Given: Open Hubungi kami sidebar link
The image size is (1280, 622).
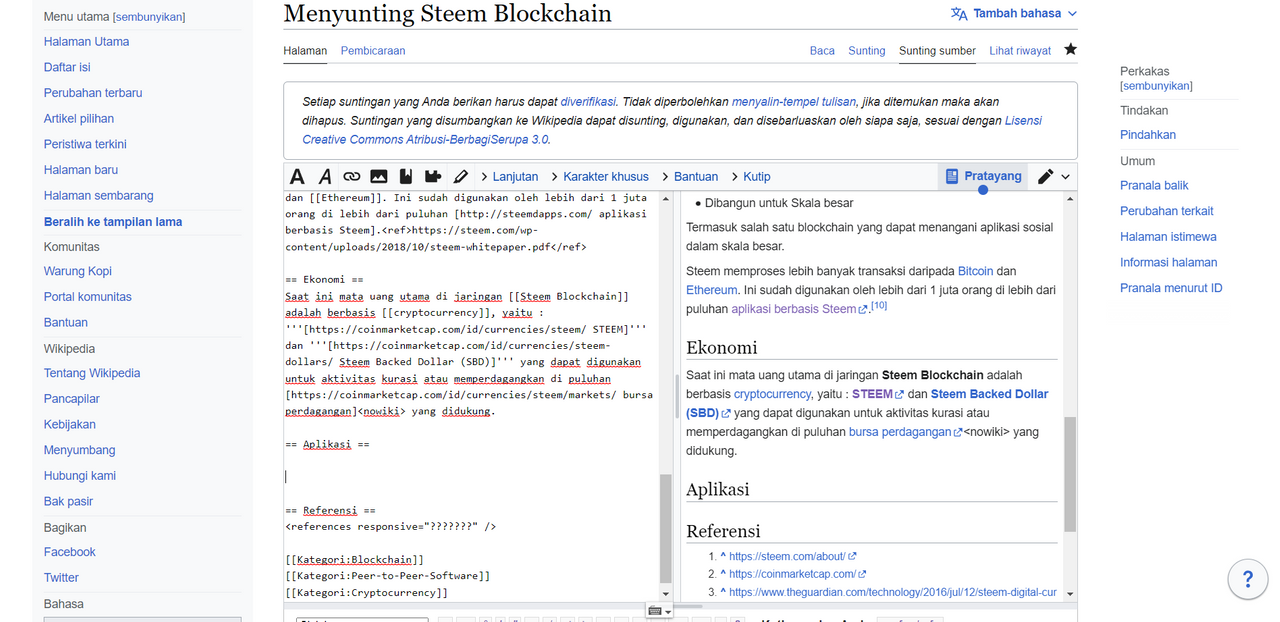Looking at the screenshot, I should coord(80,476).
